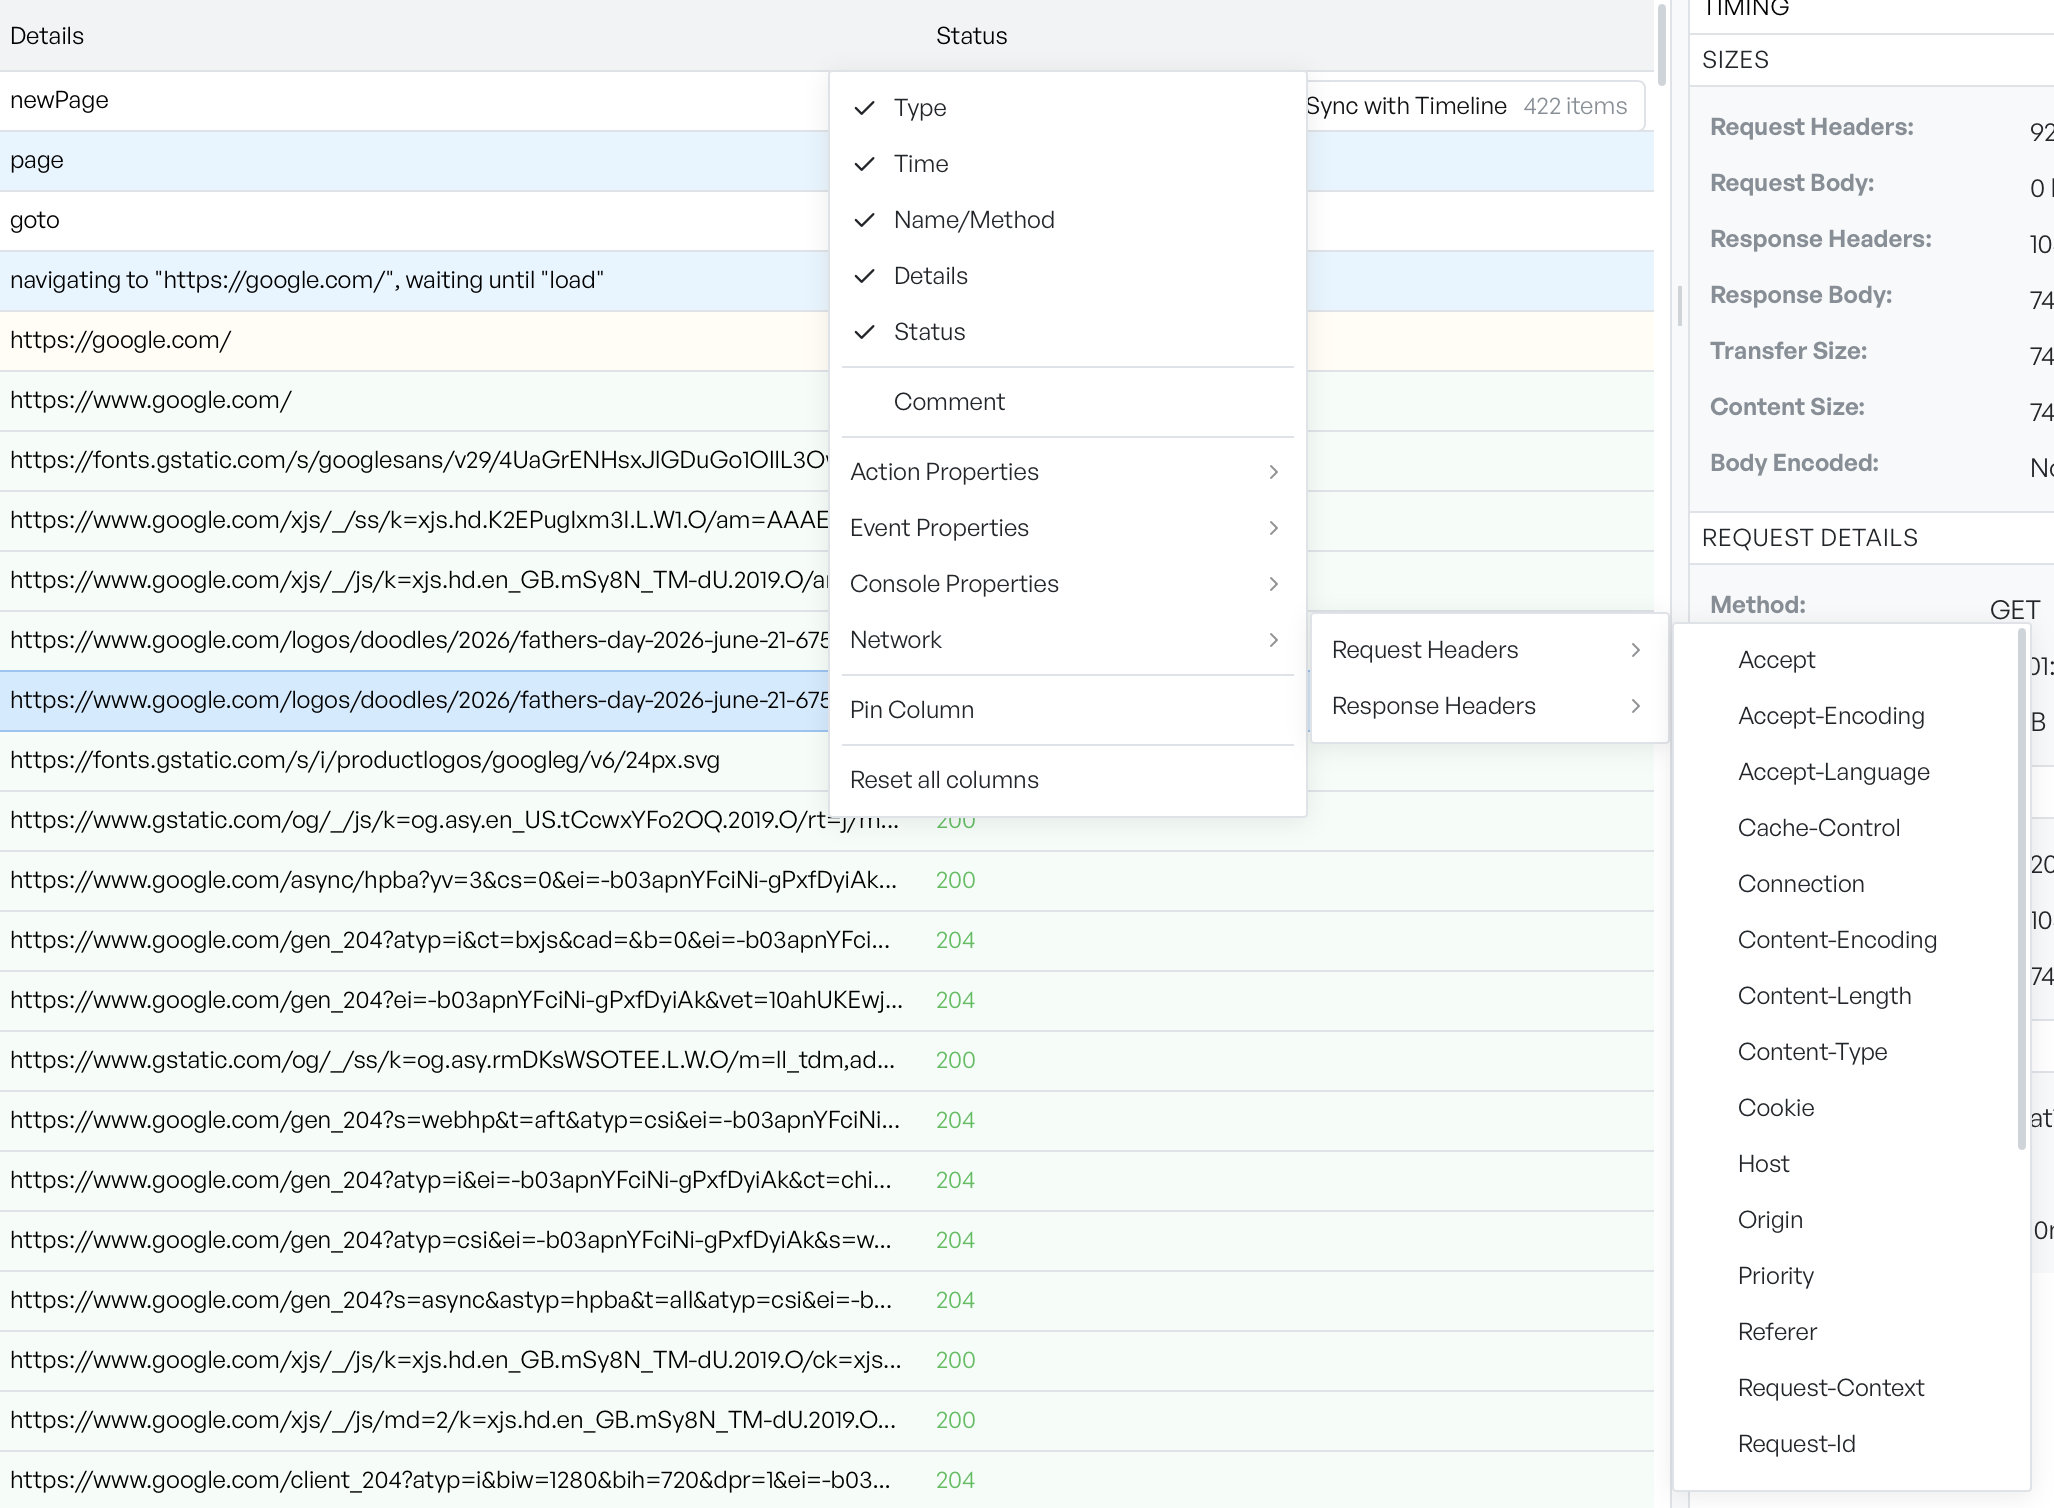Select the googlesans font request row
Screen dimensions: 2054x1508
(x=414, y=460)
